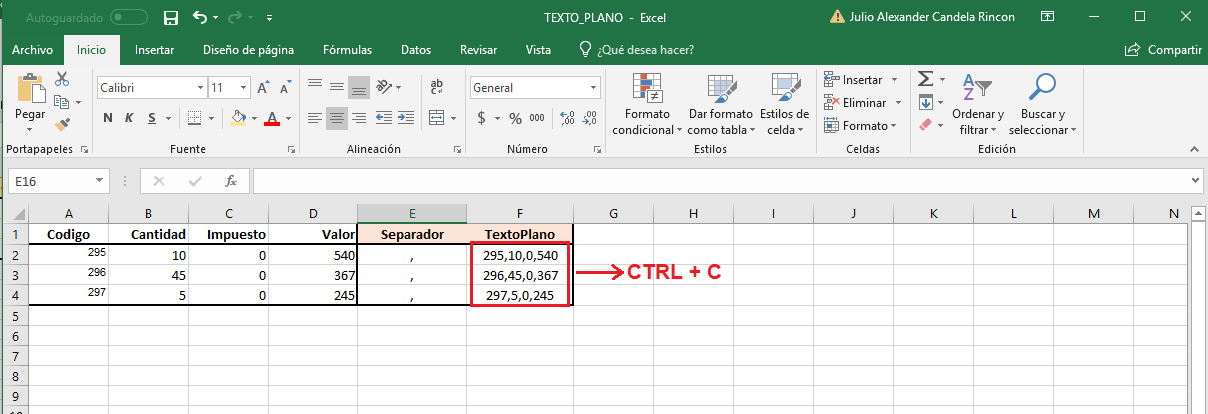Click the Save disk icon
The width and height of the screenshot is (1208, 414).
(x=171, y=18)
